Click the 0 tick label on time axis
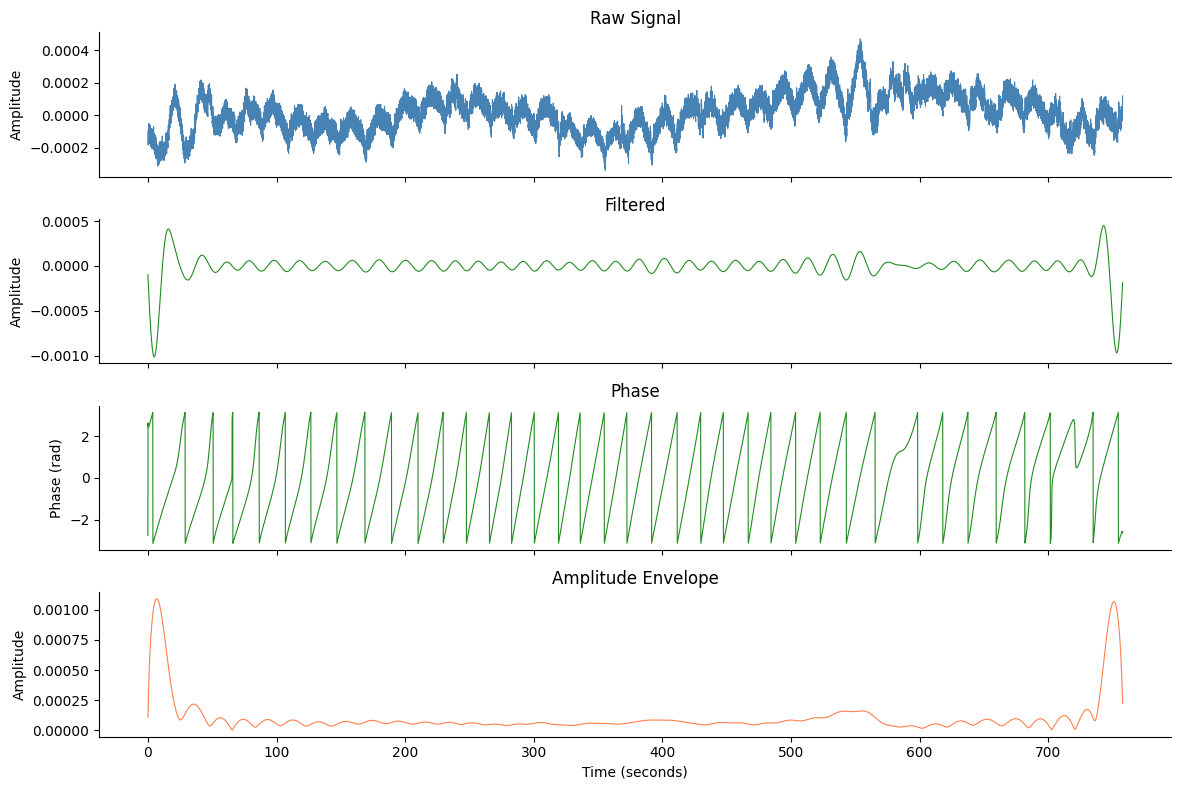 point(148,753)
